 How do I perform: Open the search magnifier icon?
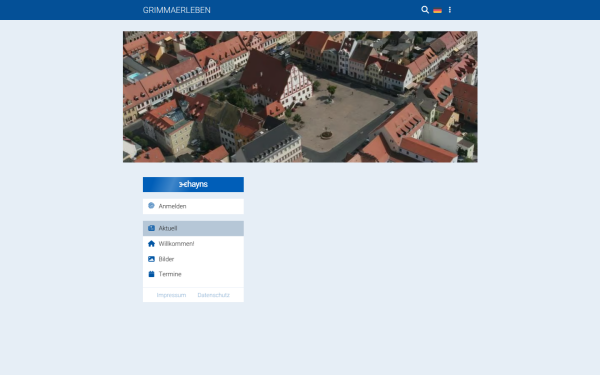425,10
